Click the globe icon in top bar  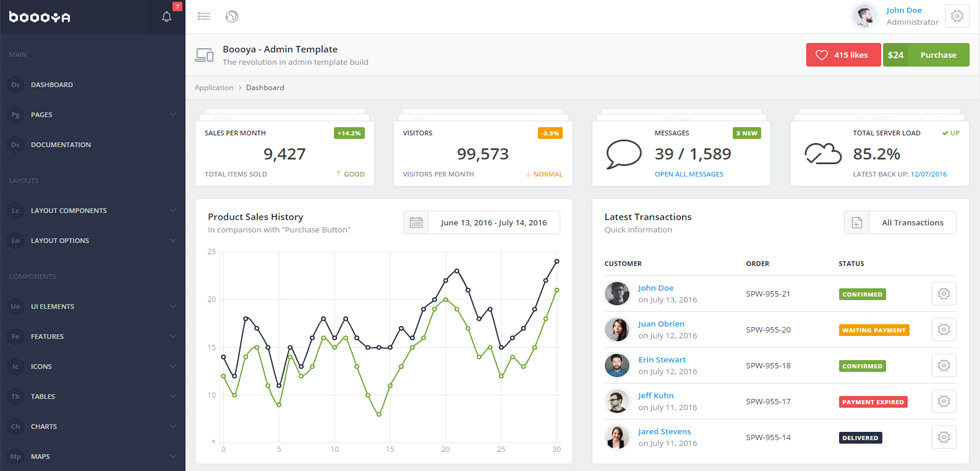(232, 17)
